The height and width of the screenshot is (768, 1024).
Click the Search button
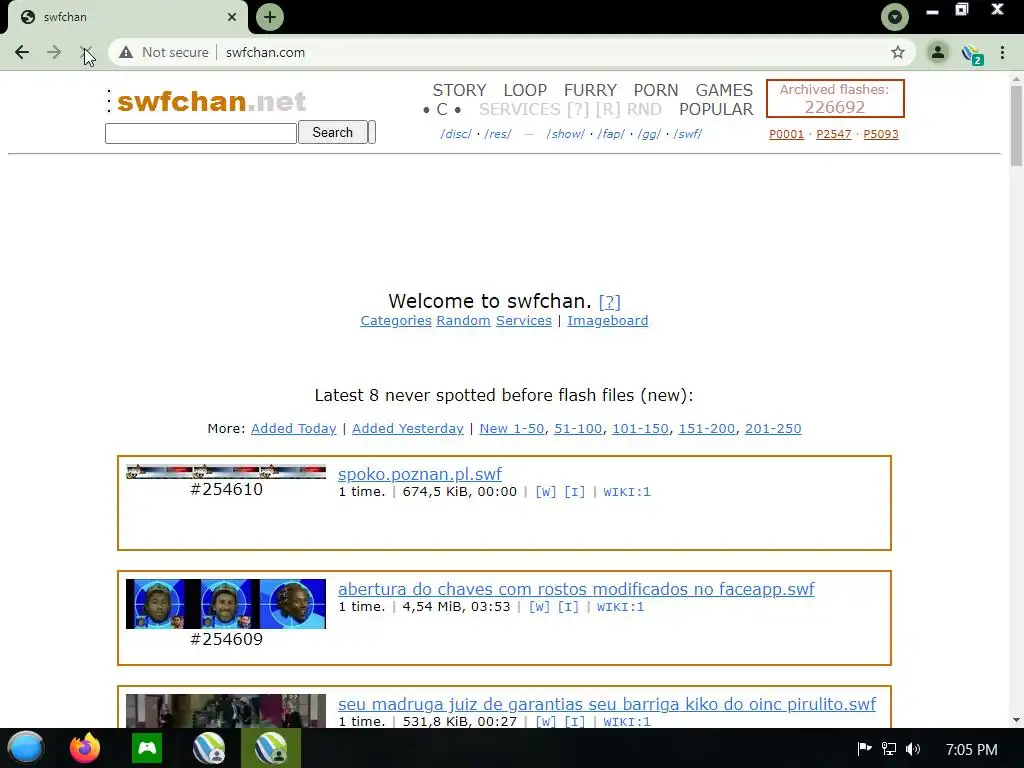[x=332, y=132]
